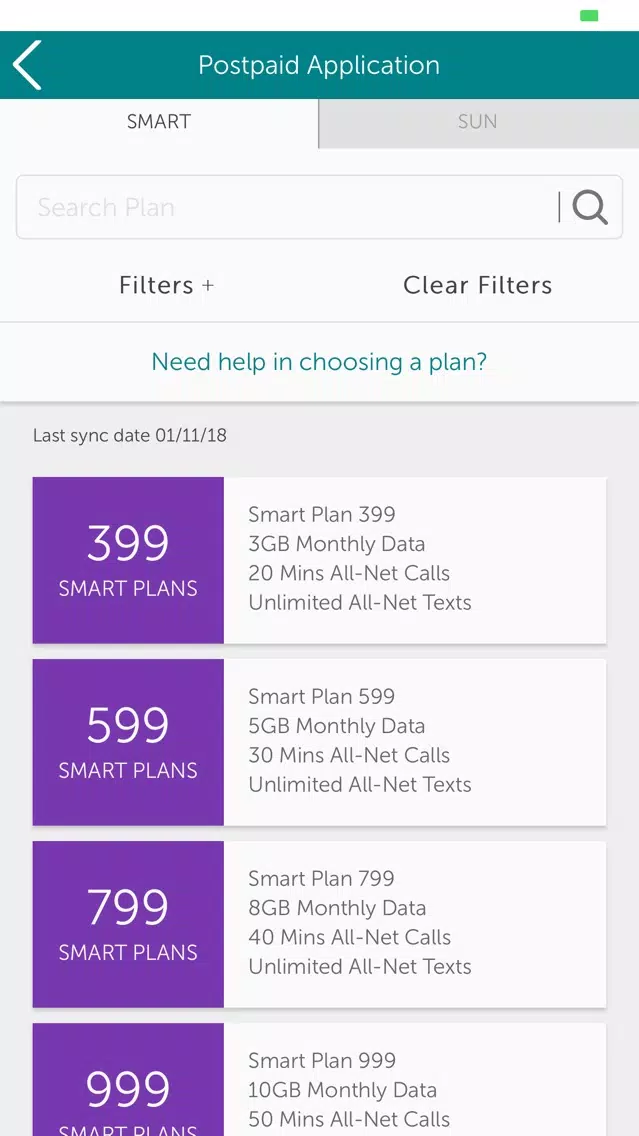639x1136 pixels.
Task: Select the purple 999 Smart Plans tile
Action: pyautogui.click(x=128, y=1079)
